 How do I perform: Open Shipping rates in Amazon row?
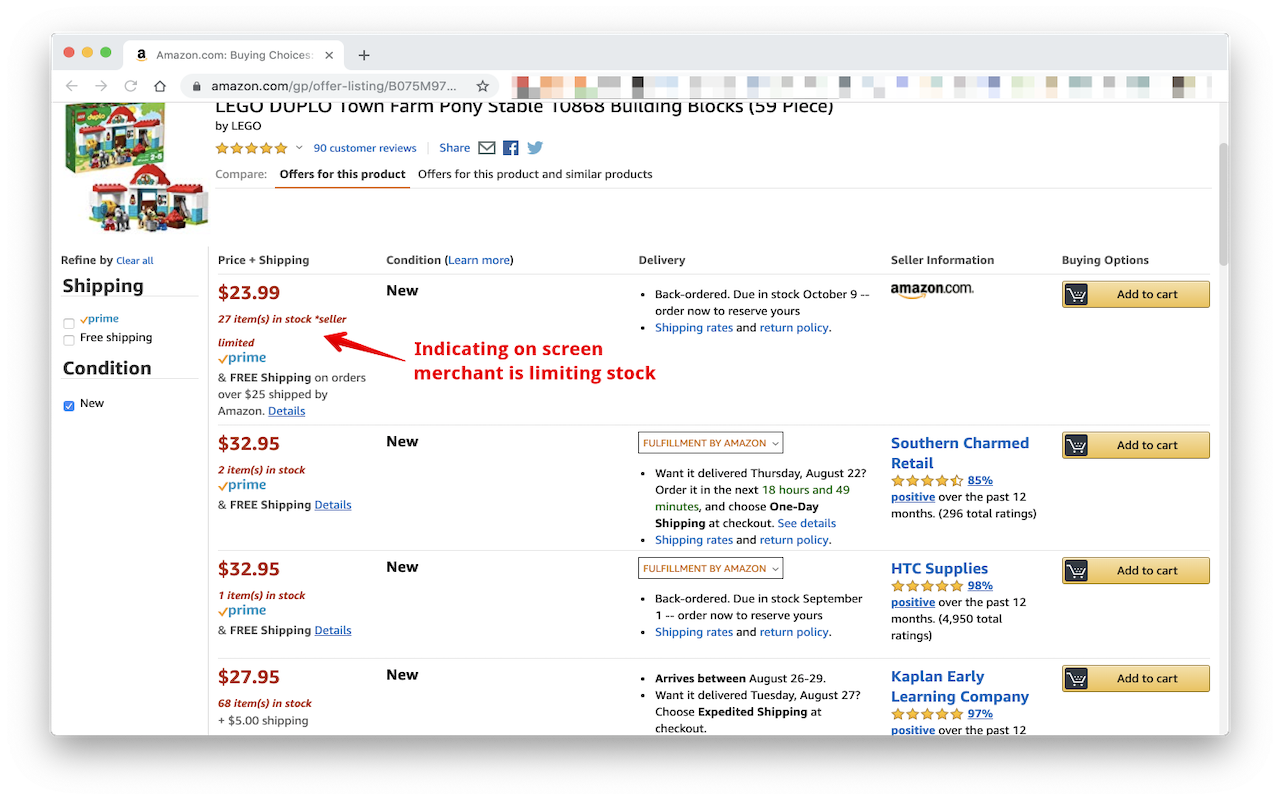click(x=694, y=327)
